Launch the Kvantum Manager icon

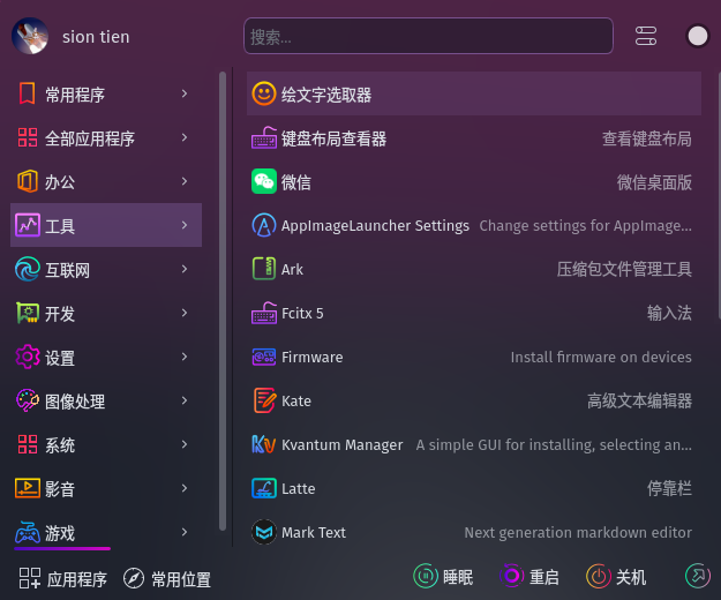264,445
